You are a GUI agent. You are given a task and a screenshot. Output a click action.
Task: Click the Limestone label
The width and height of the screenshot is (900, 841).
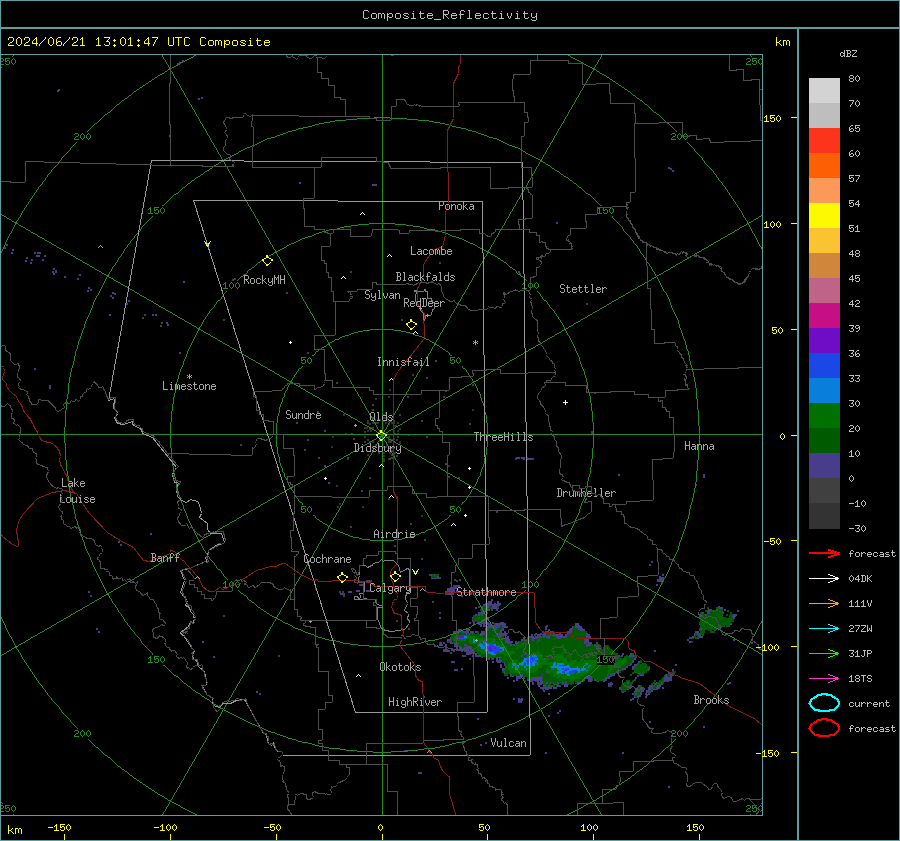(x=189, y=386)
